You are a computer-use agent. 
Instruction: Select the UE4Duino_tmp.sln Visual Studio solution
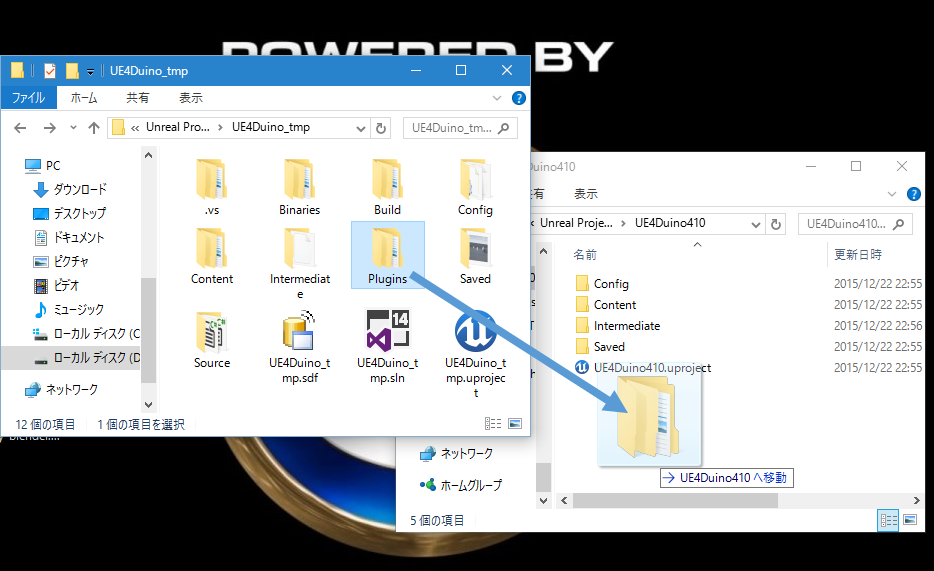pyautogui.click(x=387, y=347)
